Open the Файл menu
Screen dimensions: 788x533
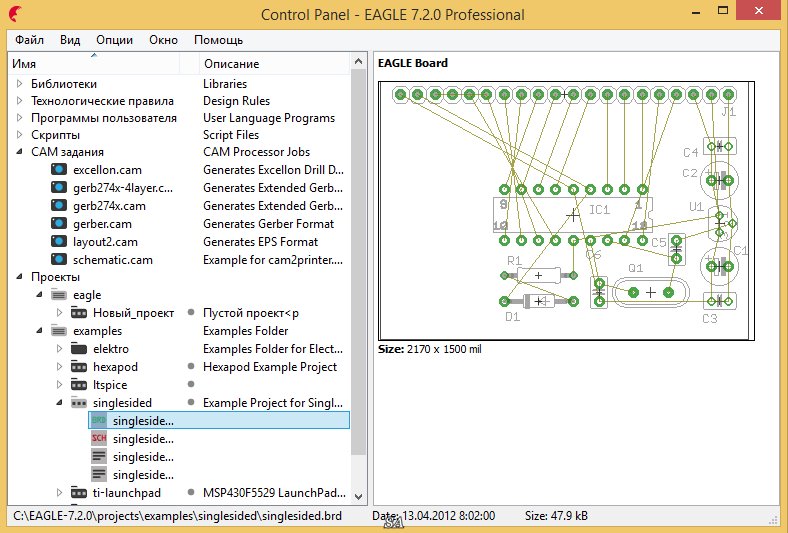[x=29, y=40]
